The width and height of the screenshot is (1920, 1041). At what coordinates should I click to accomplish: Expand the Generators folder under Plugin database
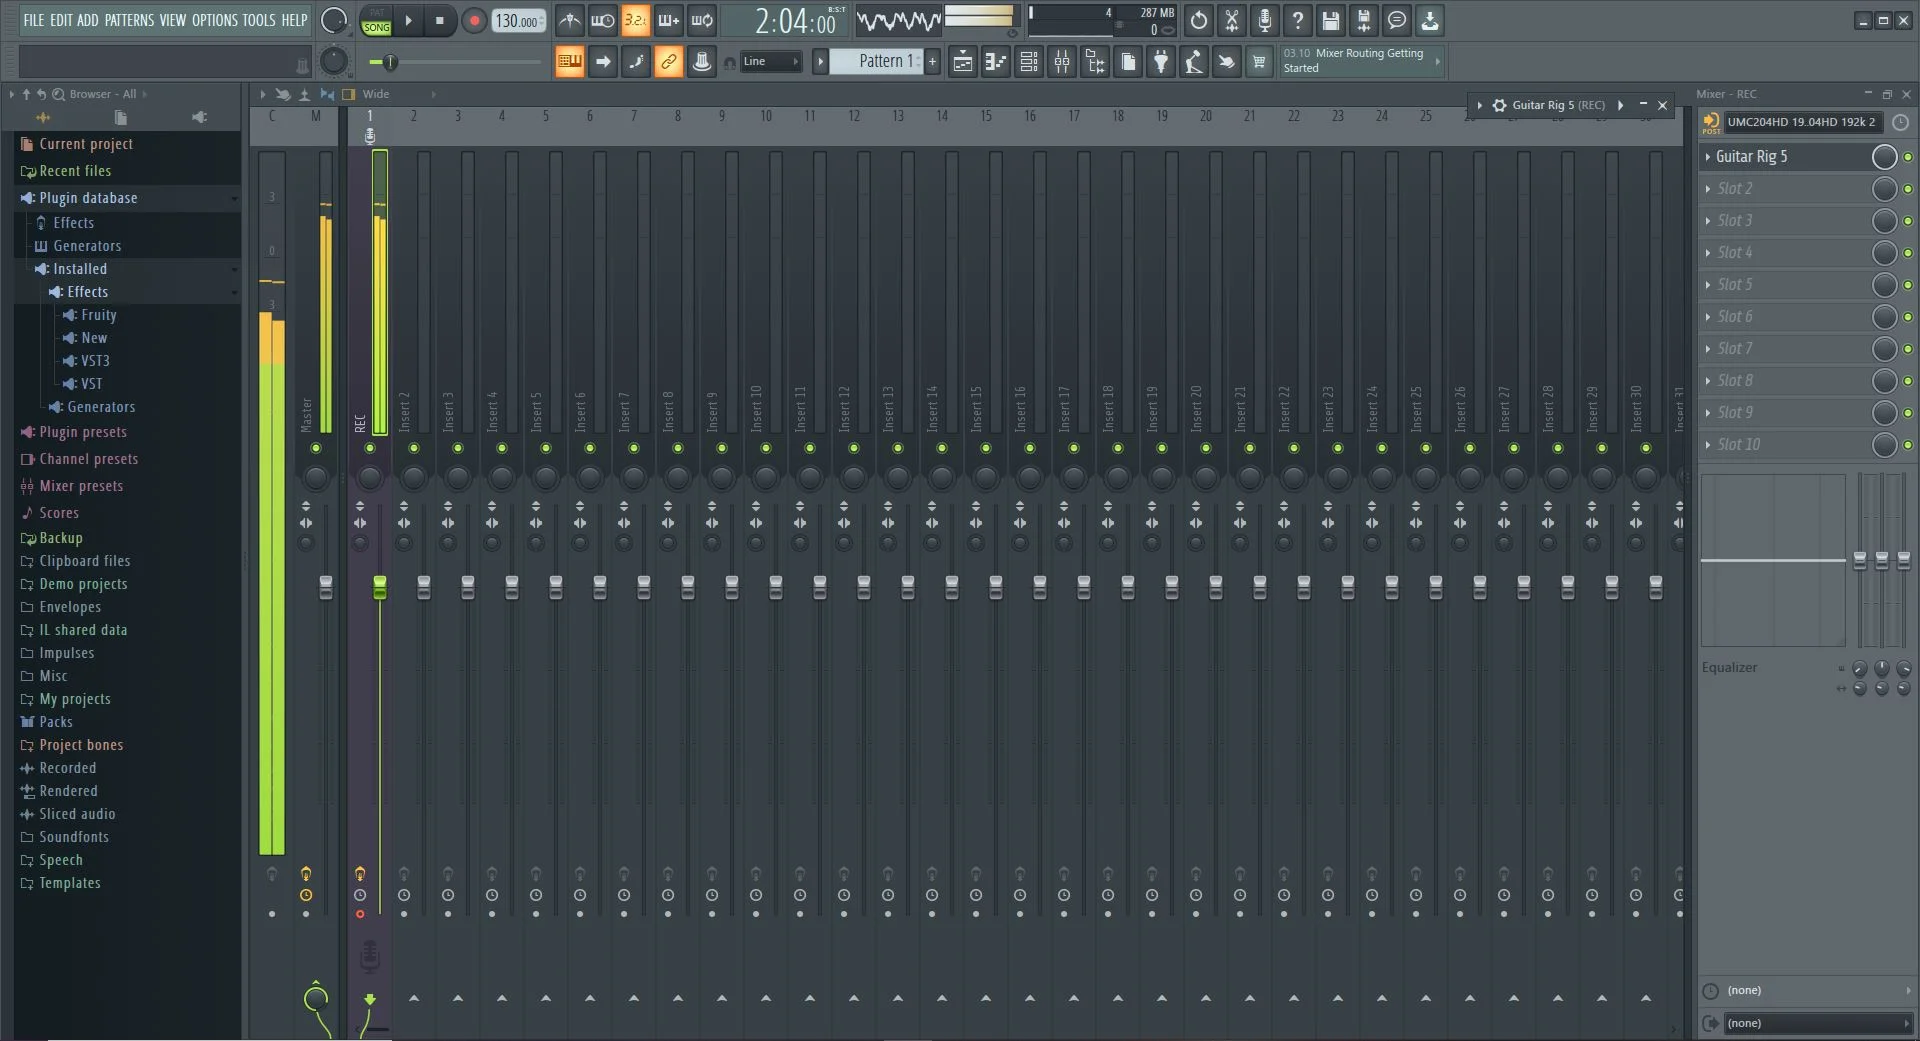86,246
